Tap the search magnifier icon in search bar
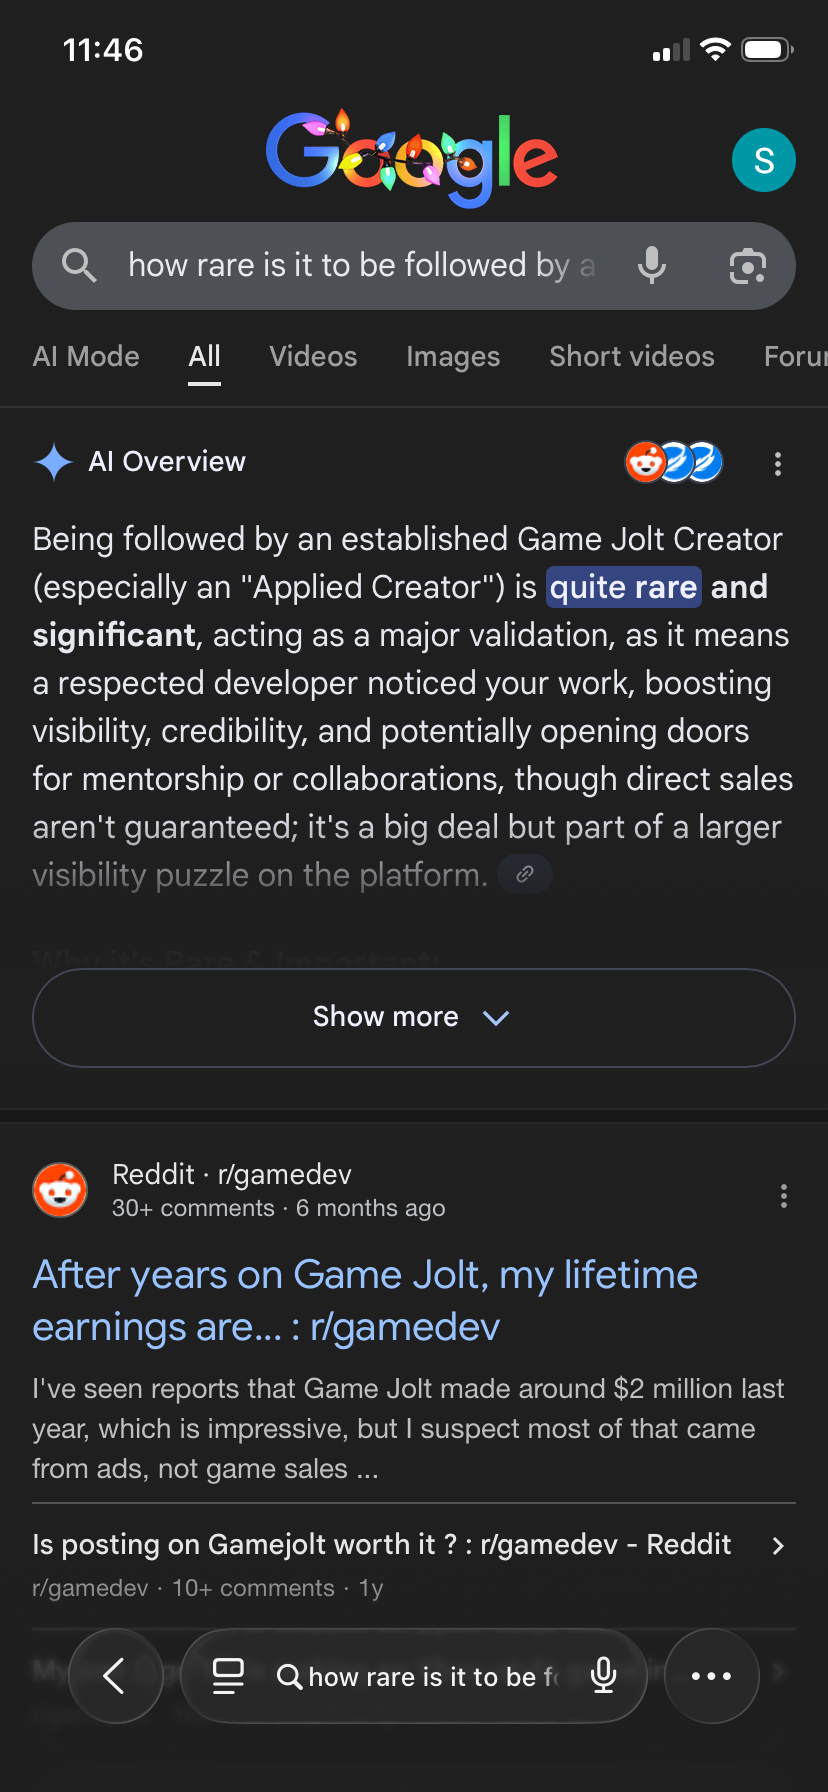Screen dimensions: 828x1792 coord(79,266)
